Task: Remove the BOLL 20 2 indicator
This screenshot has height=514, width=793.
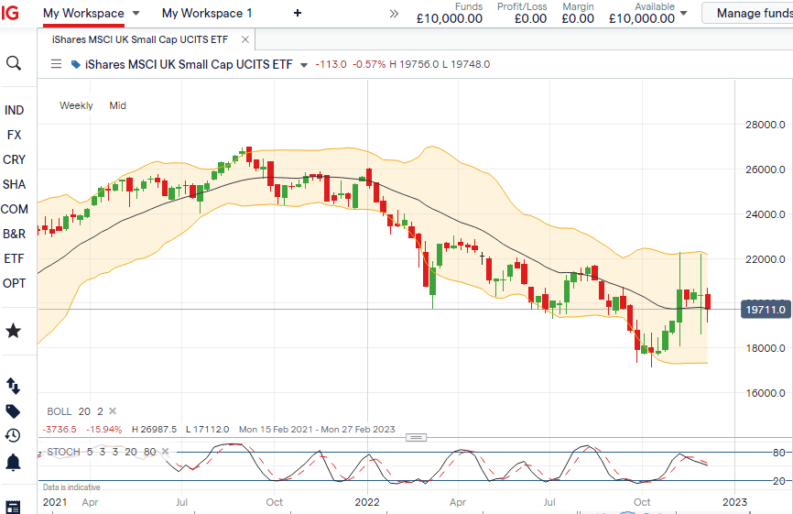Action: pos(113,411)
